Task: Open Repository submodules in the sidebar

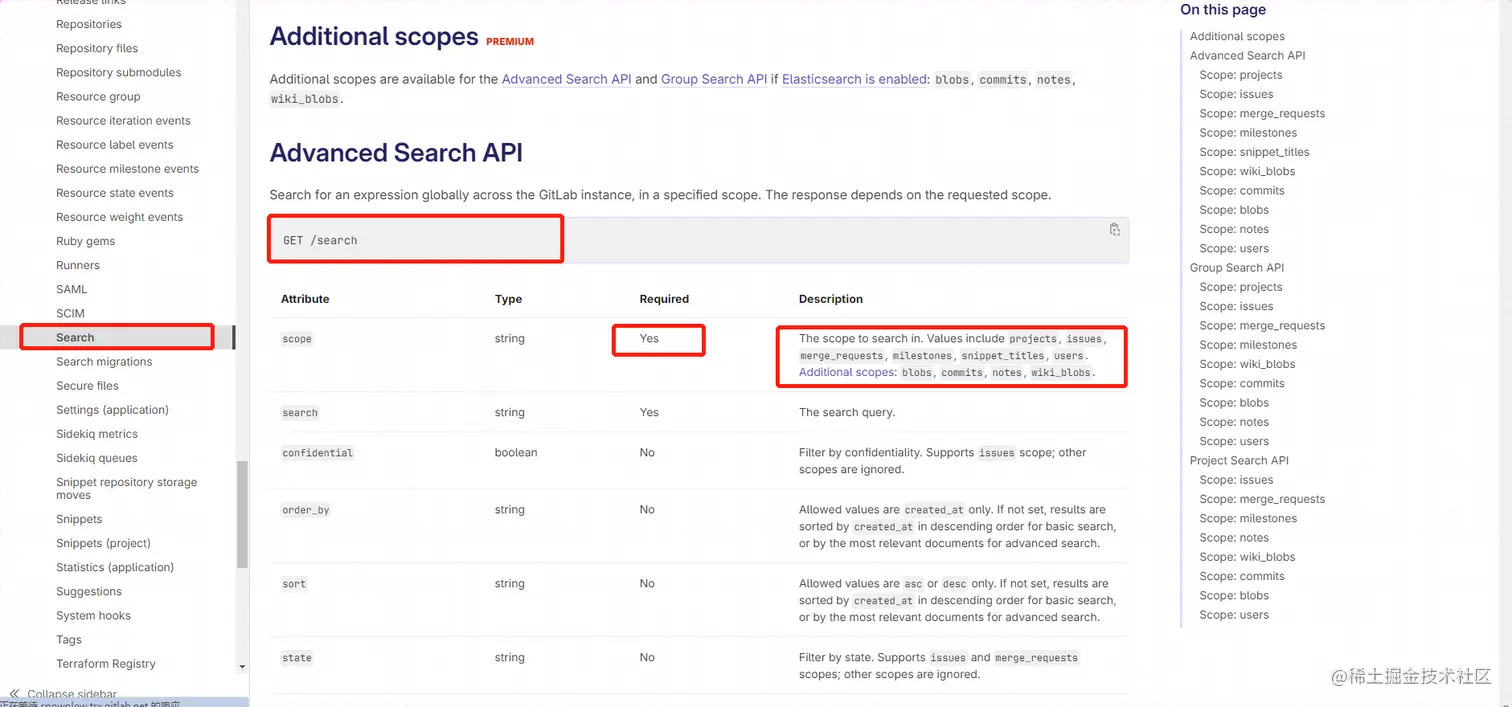Action: [119, 73]
